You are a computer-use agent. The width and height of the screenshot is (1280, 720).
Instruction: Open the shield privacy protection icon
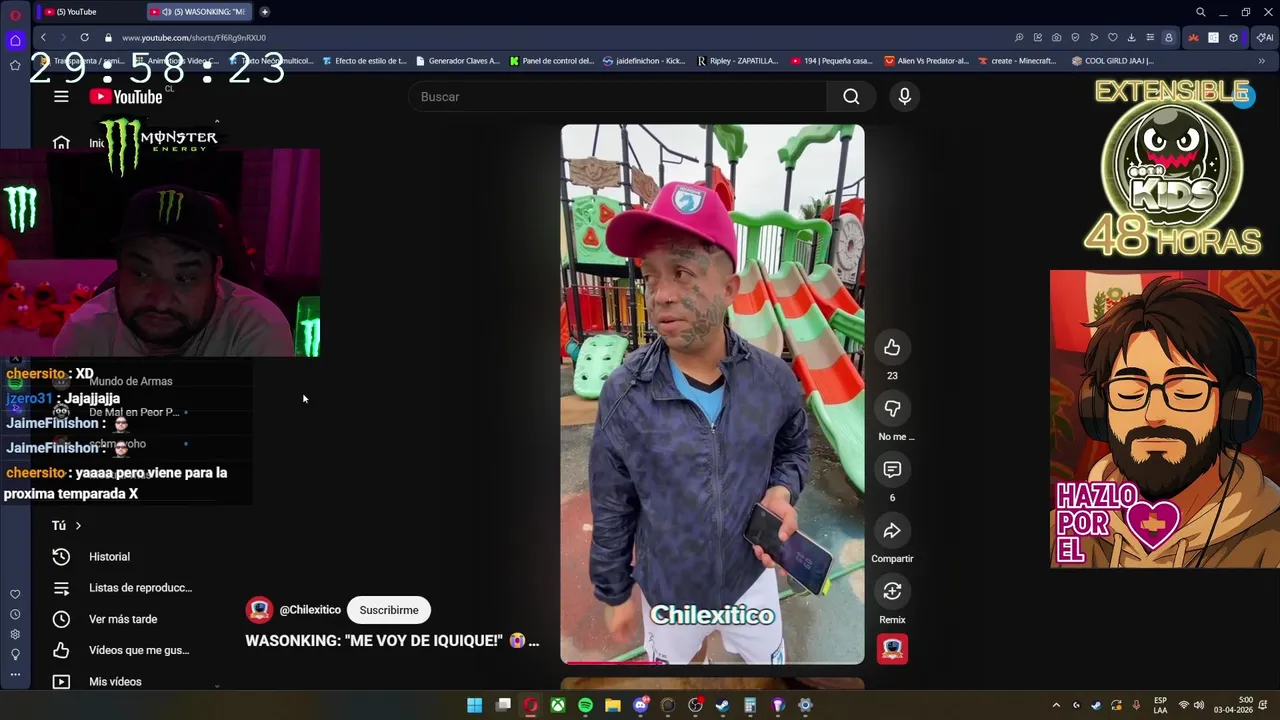(1075, 37)
